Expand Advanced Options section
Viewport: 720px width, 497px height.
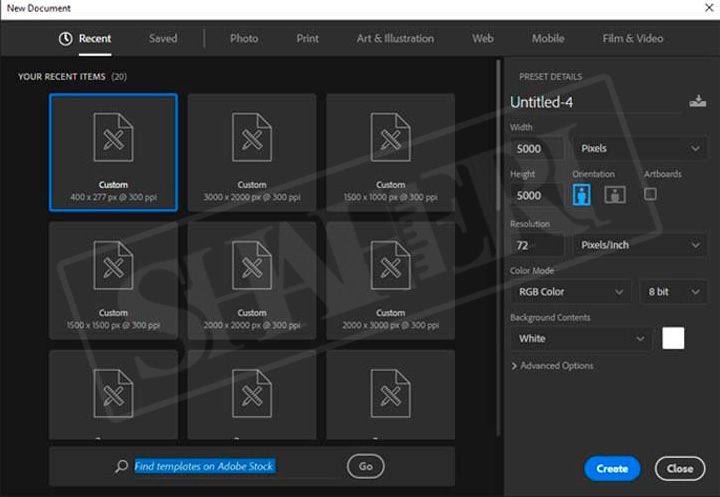(x=553, y=366)
